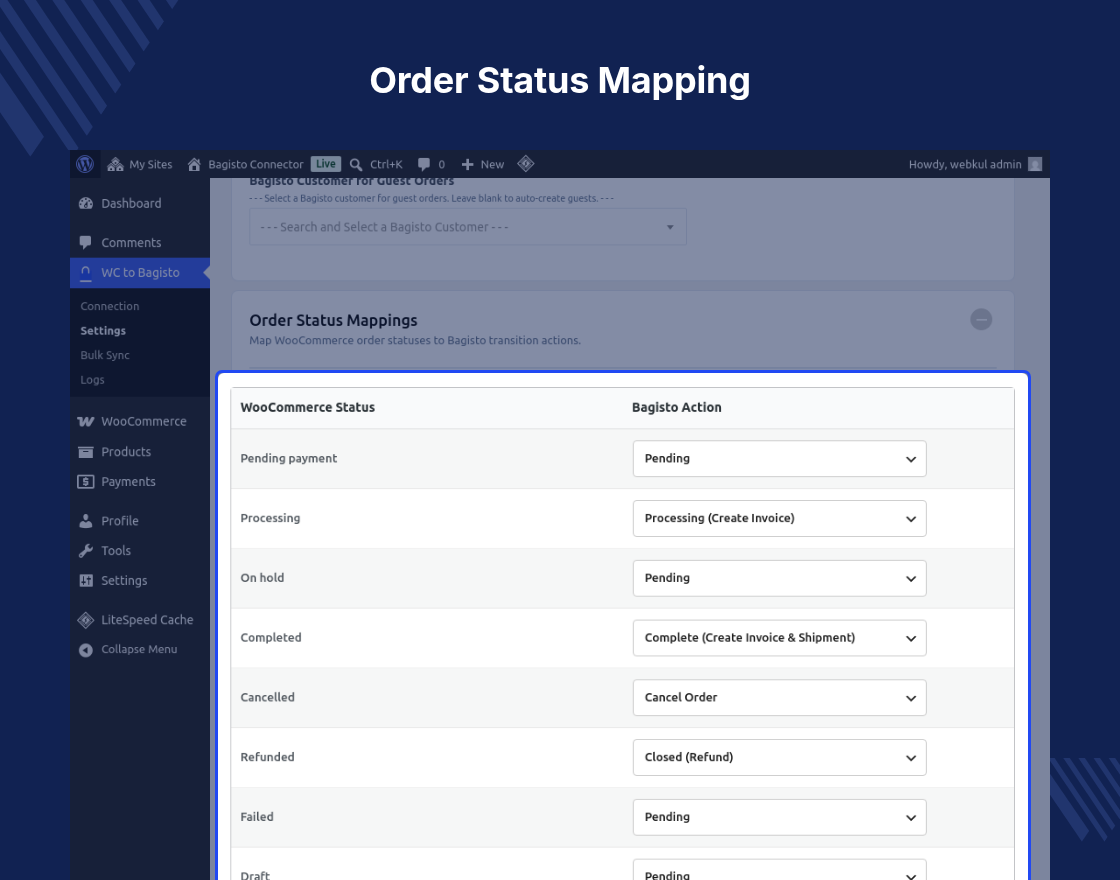The image size is (1120, 880).
Task: Click the Comments speech bubble sidebar icon
Action: [x=86, y=243]
